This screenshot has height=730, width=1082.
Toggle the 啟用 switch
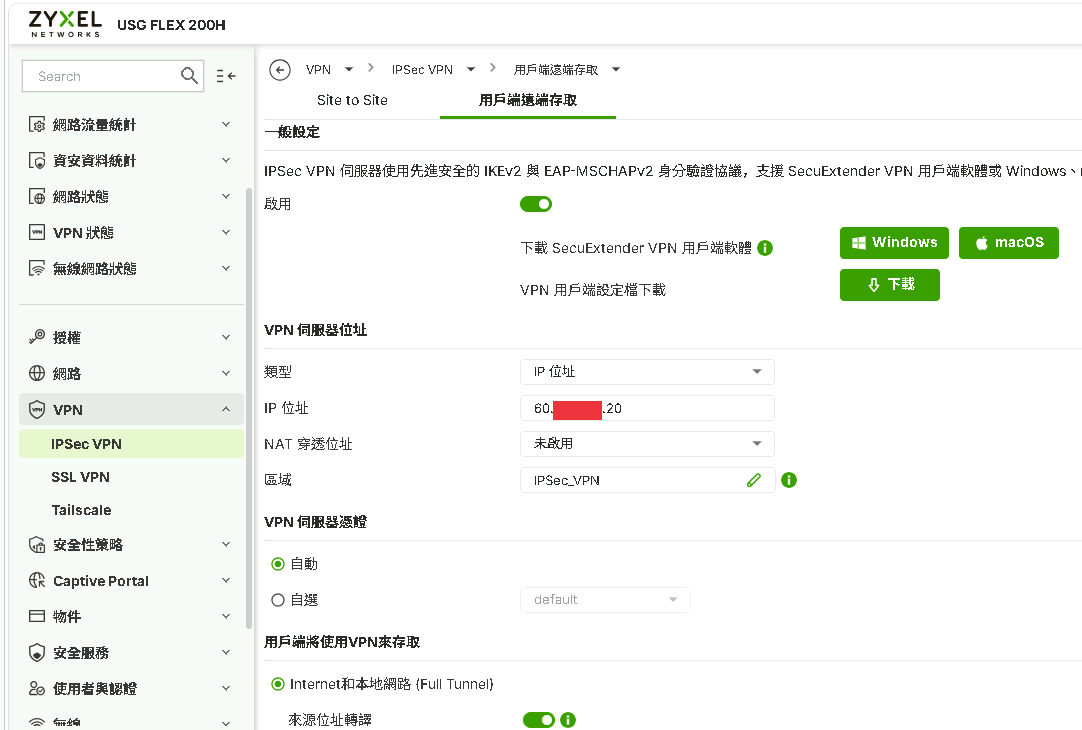[x=536, y=204]
